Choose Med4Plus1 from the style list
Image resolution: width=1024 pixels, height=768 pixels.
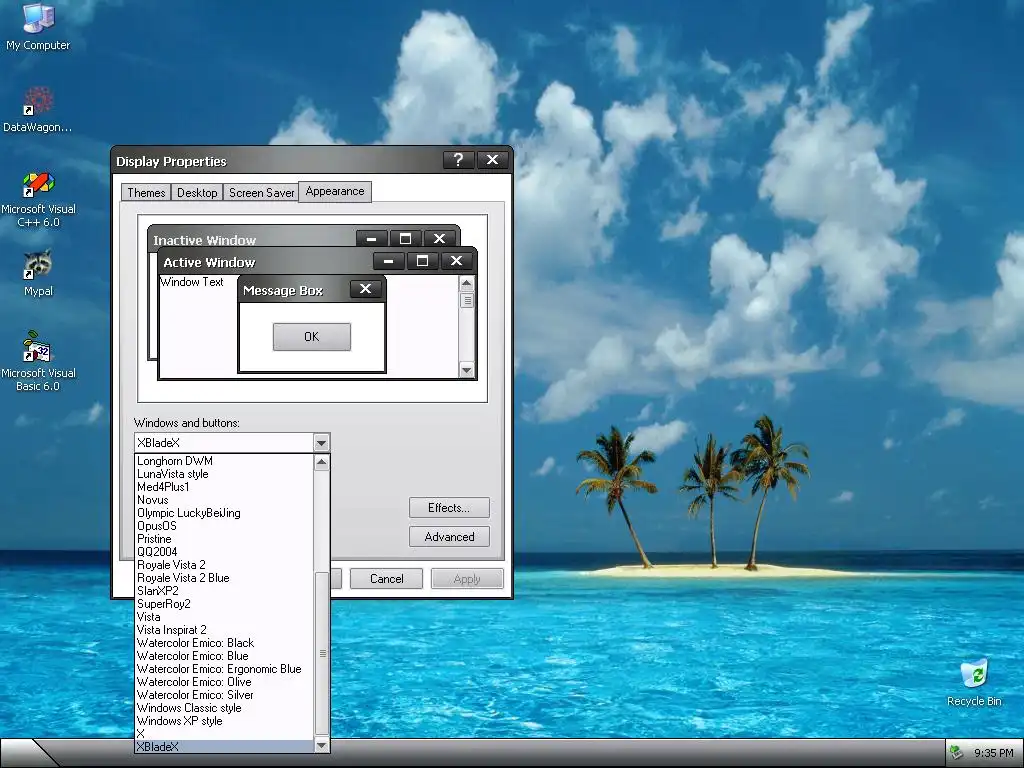(x=224, y=487)
